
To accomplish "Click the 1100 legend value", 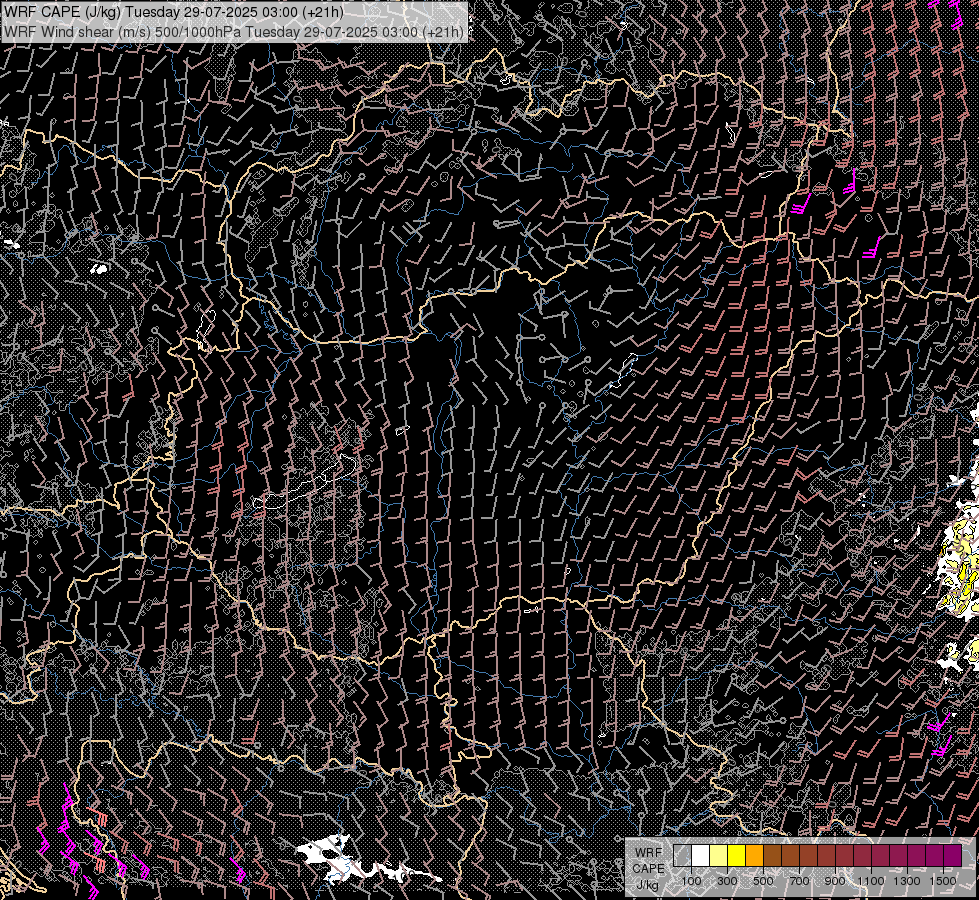I will coord(870,881).
